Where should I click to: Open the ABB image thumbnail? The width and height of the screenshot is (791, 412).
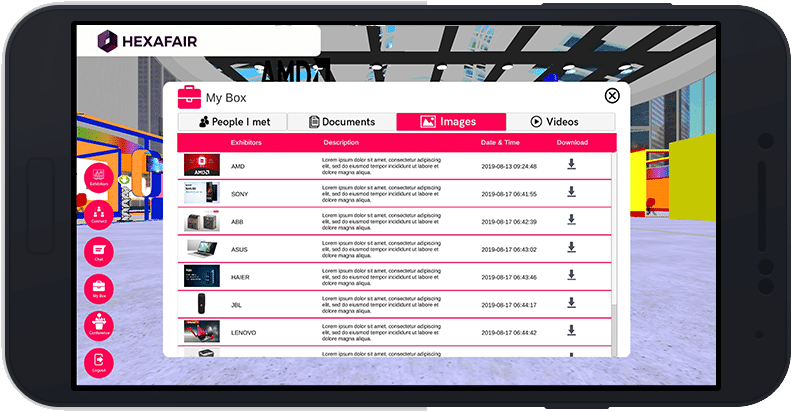202,221
